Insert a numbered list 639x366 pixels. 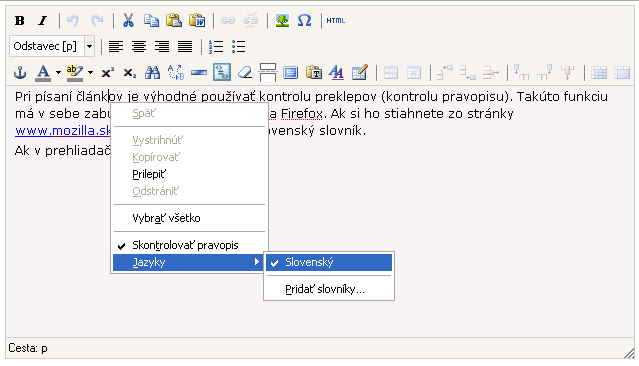[x=216, y=46]
